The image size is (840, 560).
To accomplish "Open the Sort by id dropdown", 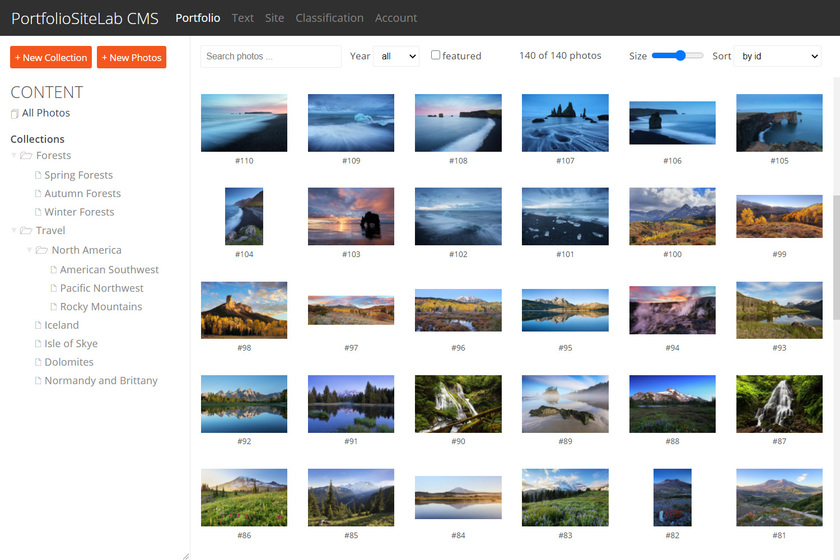I will pos(779,56).
